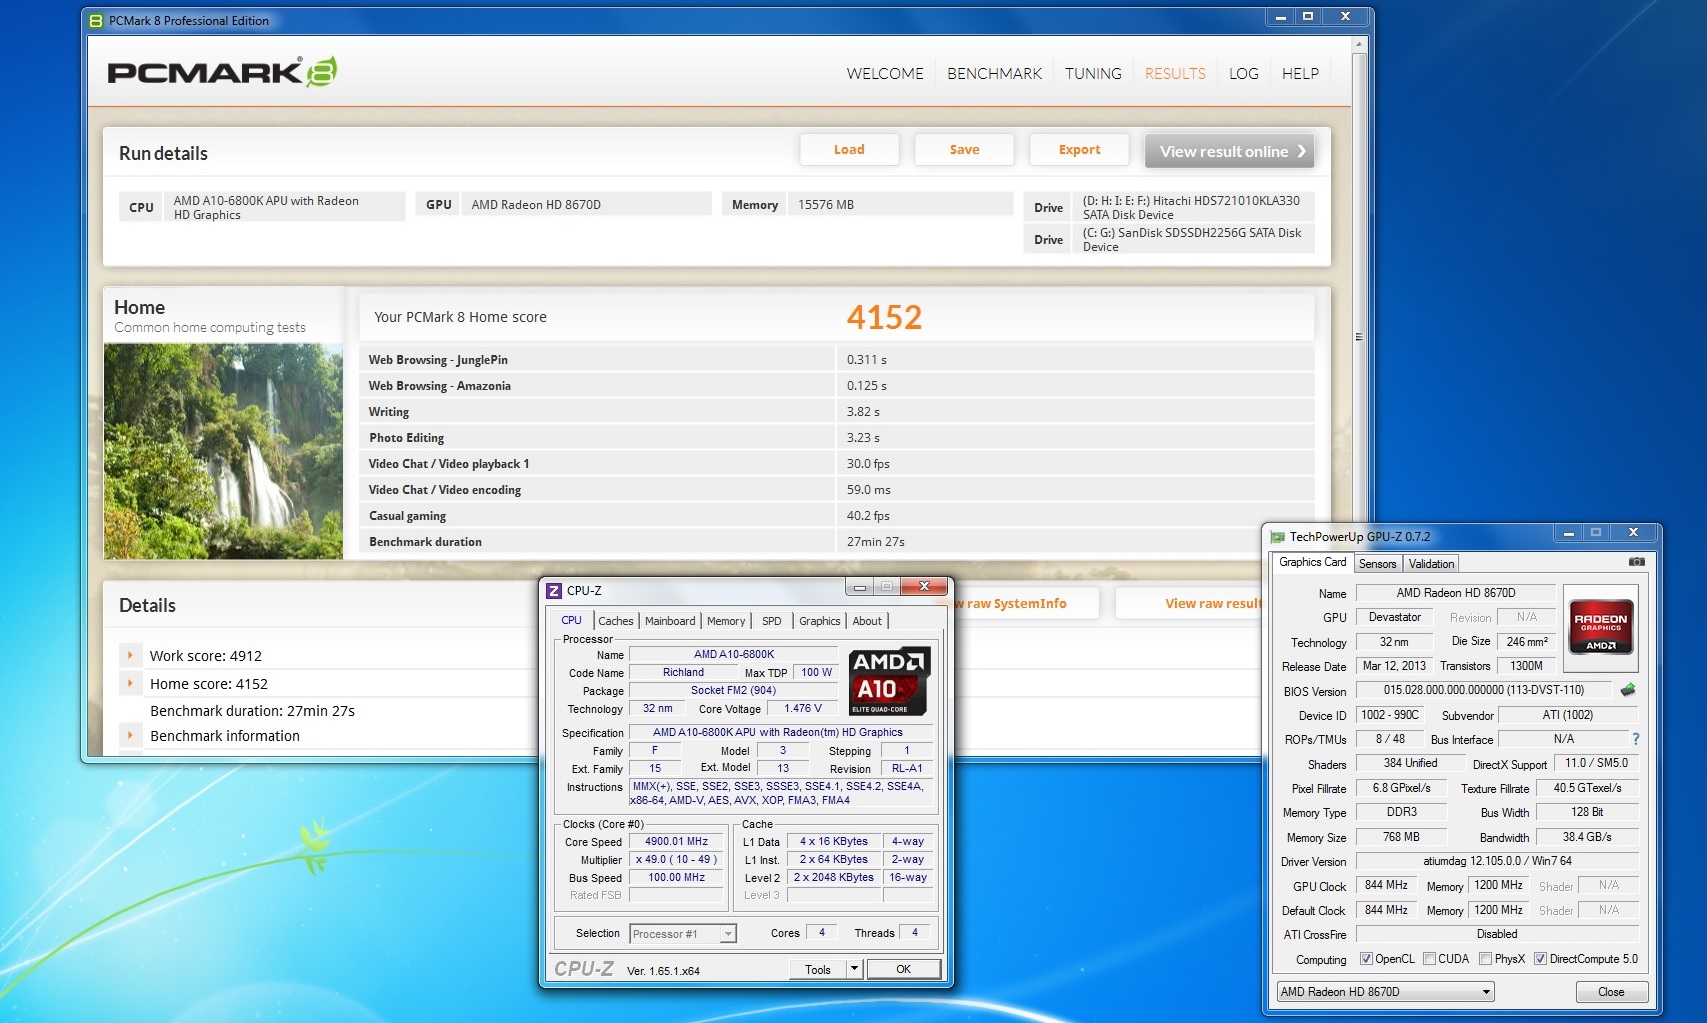Switch to the BENCHMARK tab
1707x1023 pixels.
994,74
